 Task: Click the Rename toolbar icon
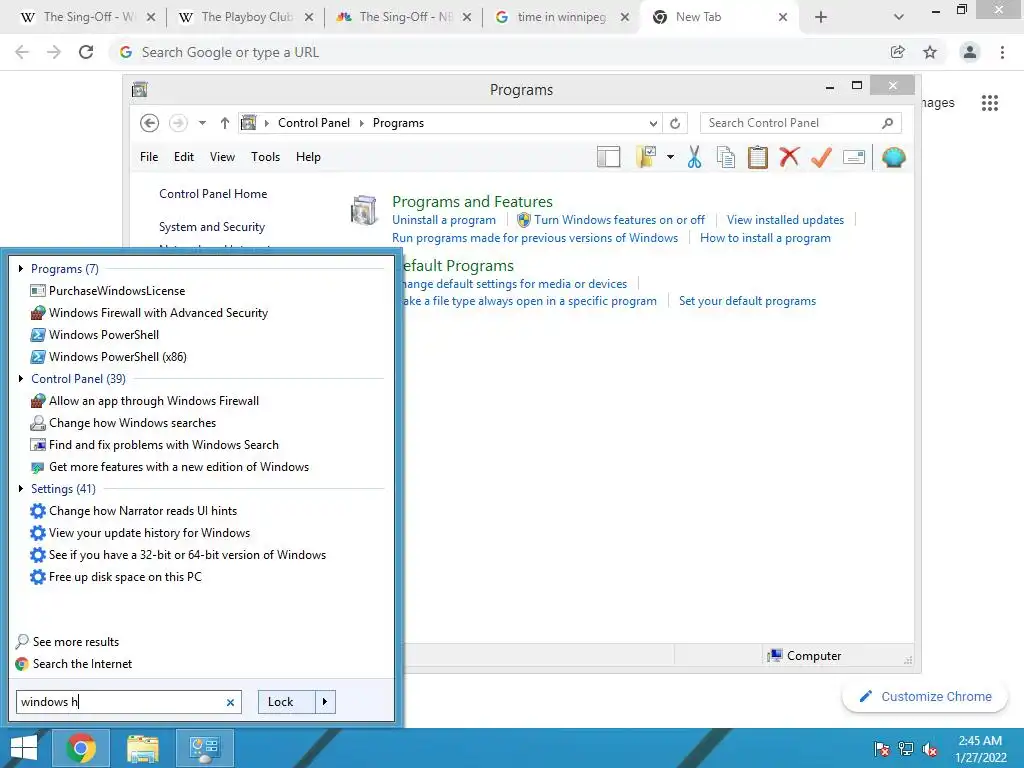[x=854, y=157]
